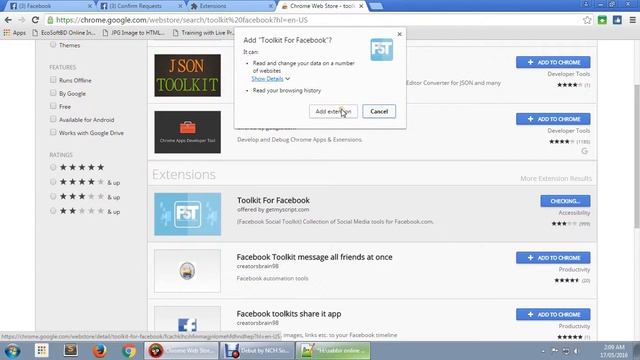Screen dimensions: 640x360
Task: Select the Themes radio option
Action: pos(53,45)
